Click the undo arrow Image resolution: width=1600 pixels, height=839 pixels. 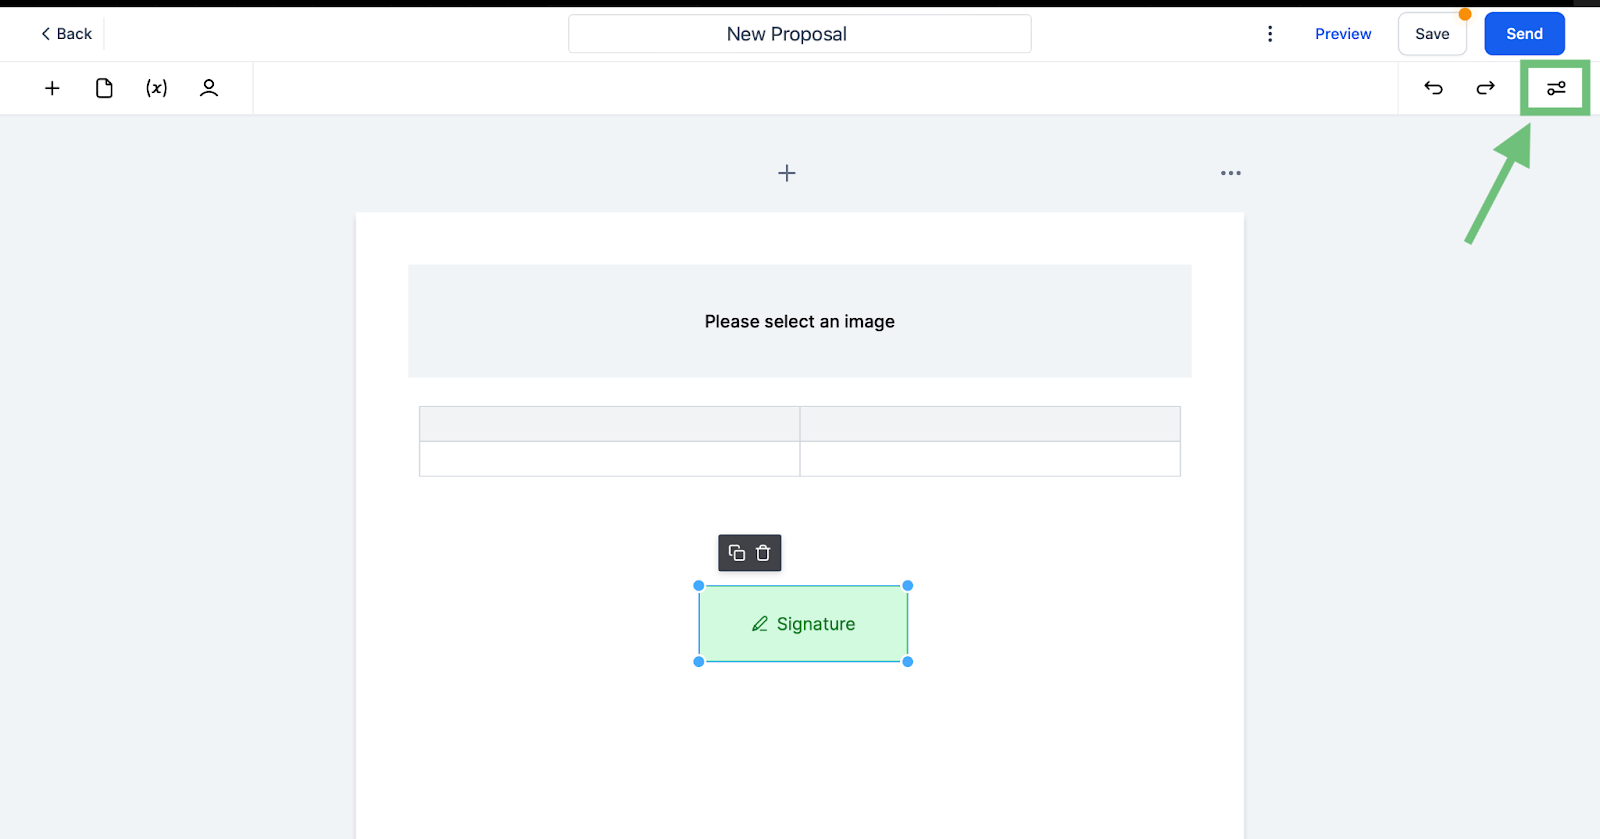pos(1433,88)
